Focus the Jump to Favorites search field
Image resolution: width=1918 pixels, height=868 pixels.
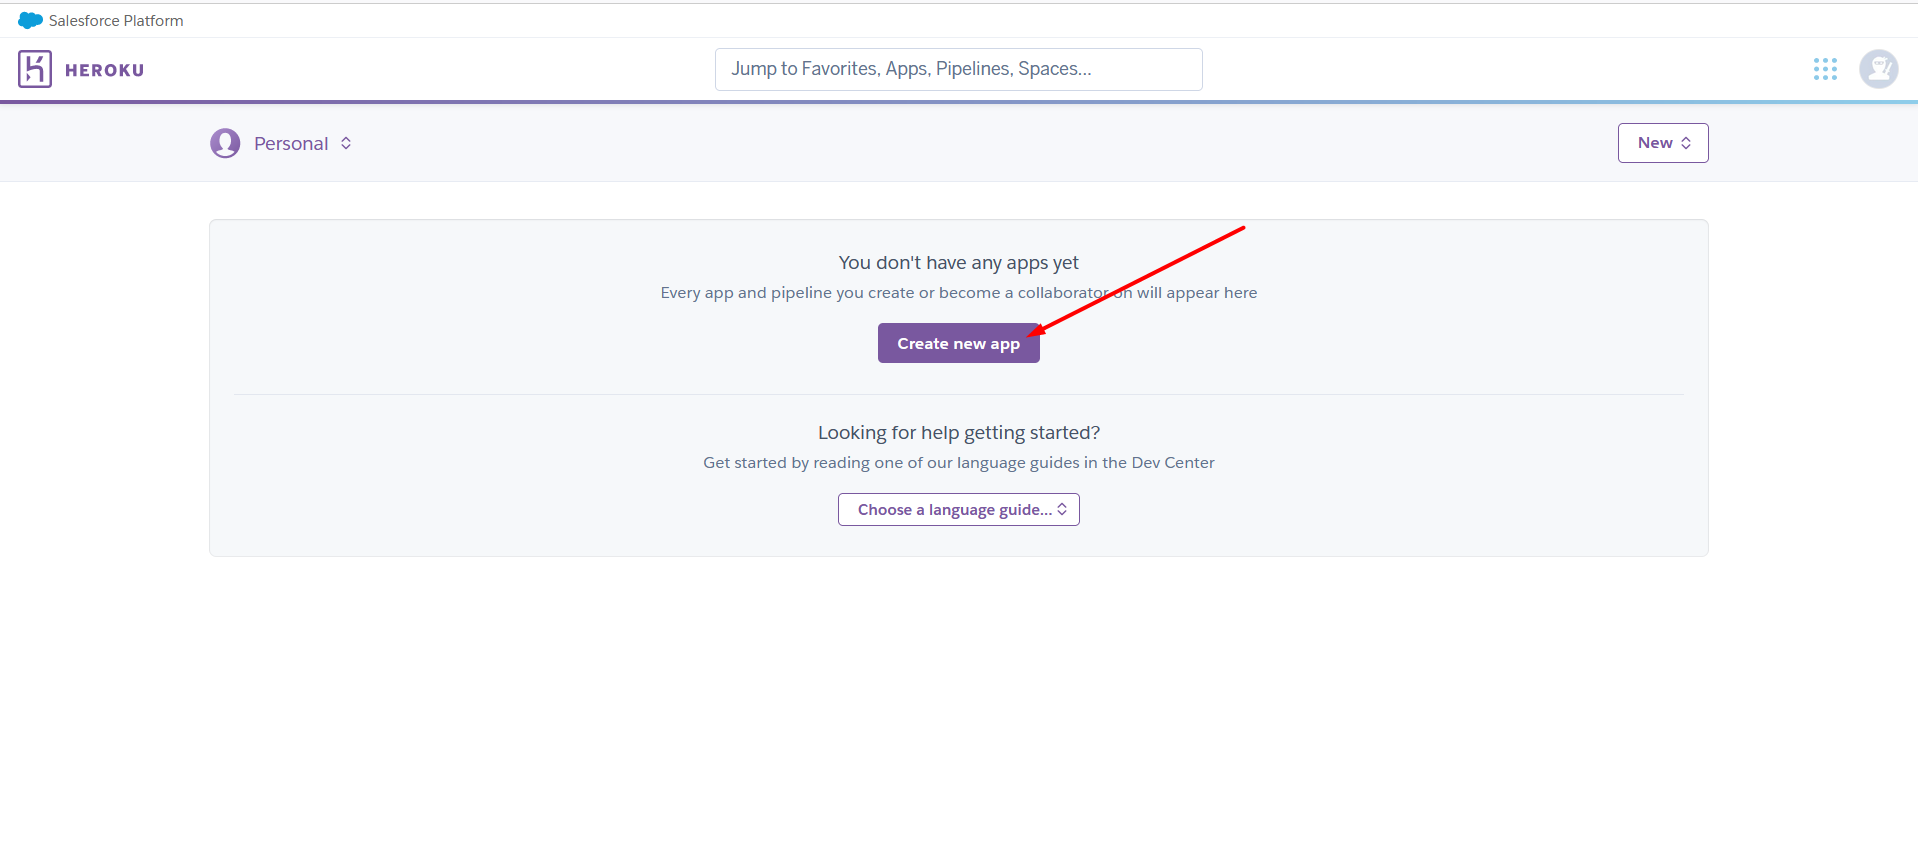[x=958, y=69]
